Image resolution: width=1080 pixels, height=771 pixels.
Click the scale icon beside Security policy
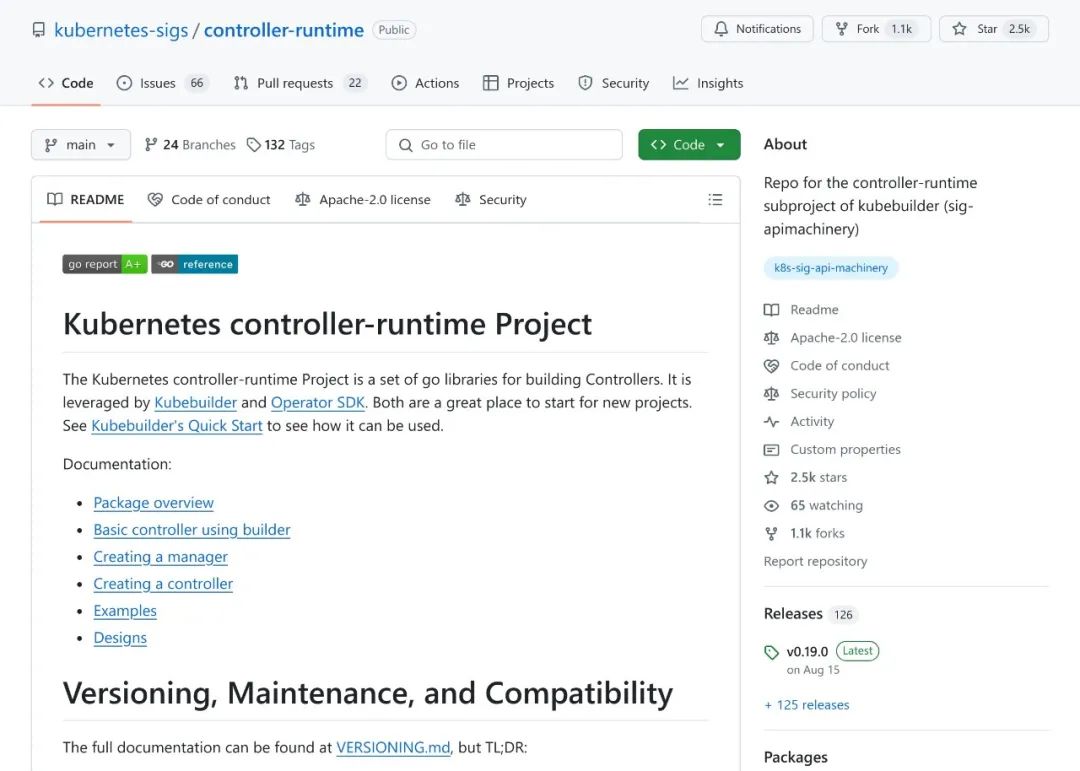(x=771, y=394)
